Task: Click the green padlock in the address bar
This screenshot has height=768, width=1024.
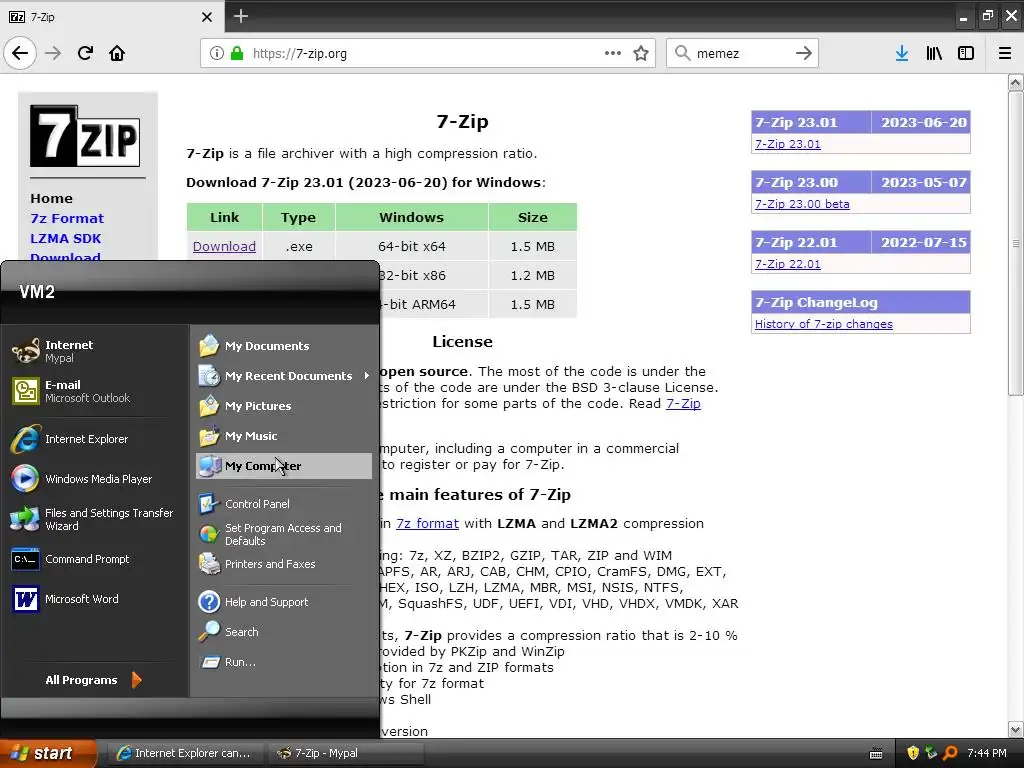Action: [237, 53]
